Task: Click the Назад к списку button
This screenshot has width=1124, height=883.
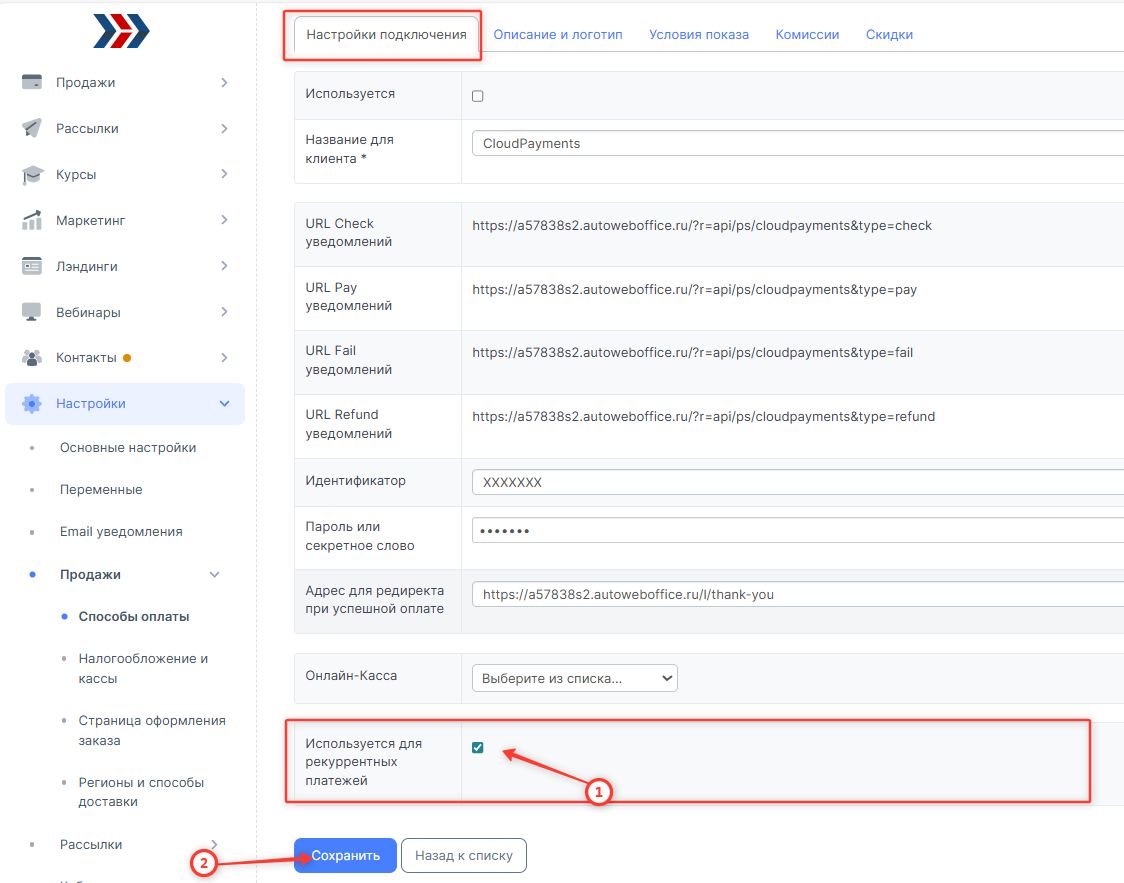Action: [463, 856]
